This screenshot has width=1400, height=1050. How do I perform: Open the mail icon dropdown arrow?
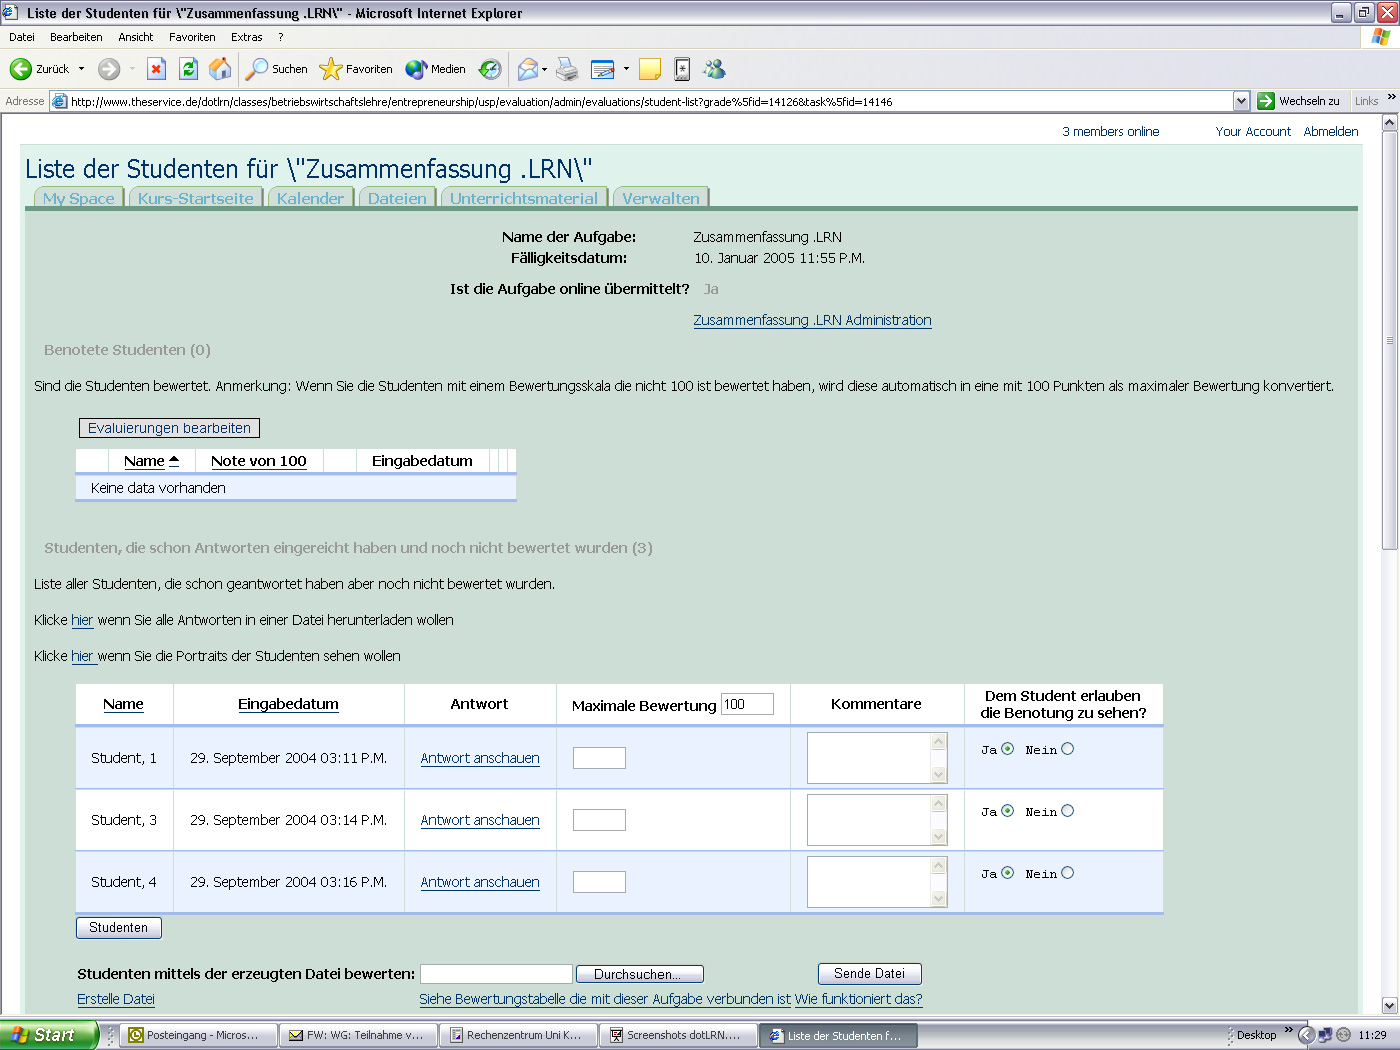point(544,69)
